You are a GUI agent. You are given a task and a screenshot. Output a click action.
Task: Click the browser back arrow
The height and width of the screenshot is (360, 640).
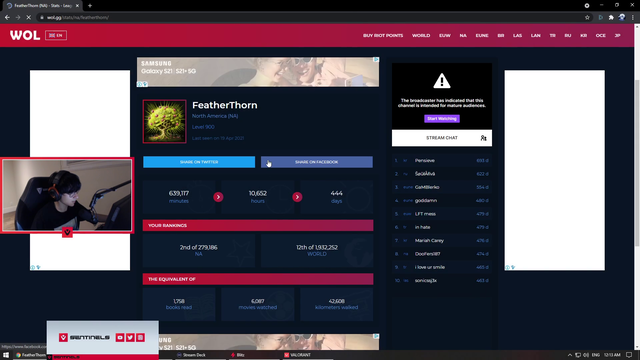7,18
